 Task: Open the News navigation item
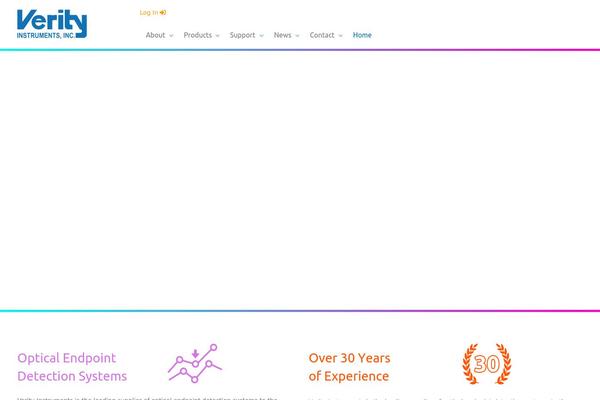click(282, 35)
